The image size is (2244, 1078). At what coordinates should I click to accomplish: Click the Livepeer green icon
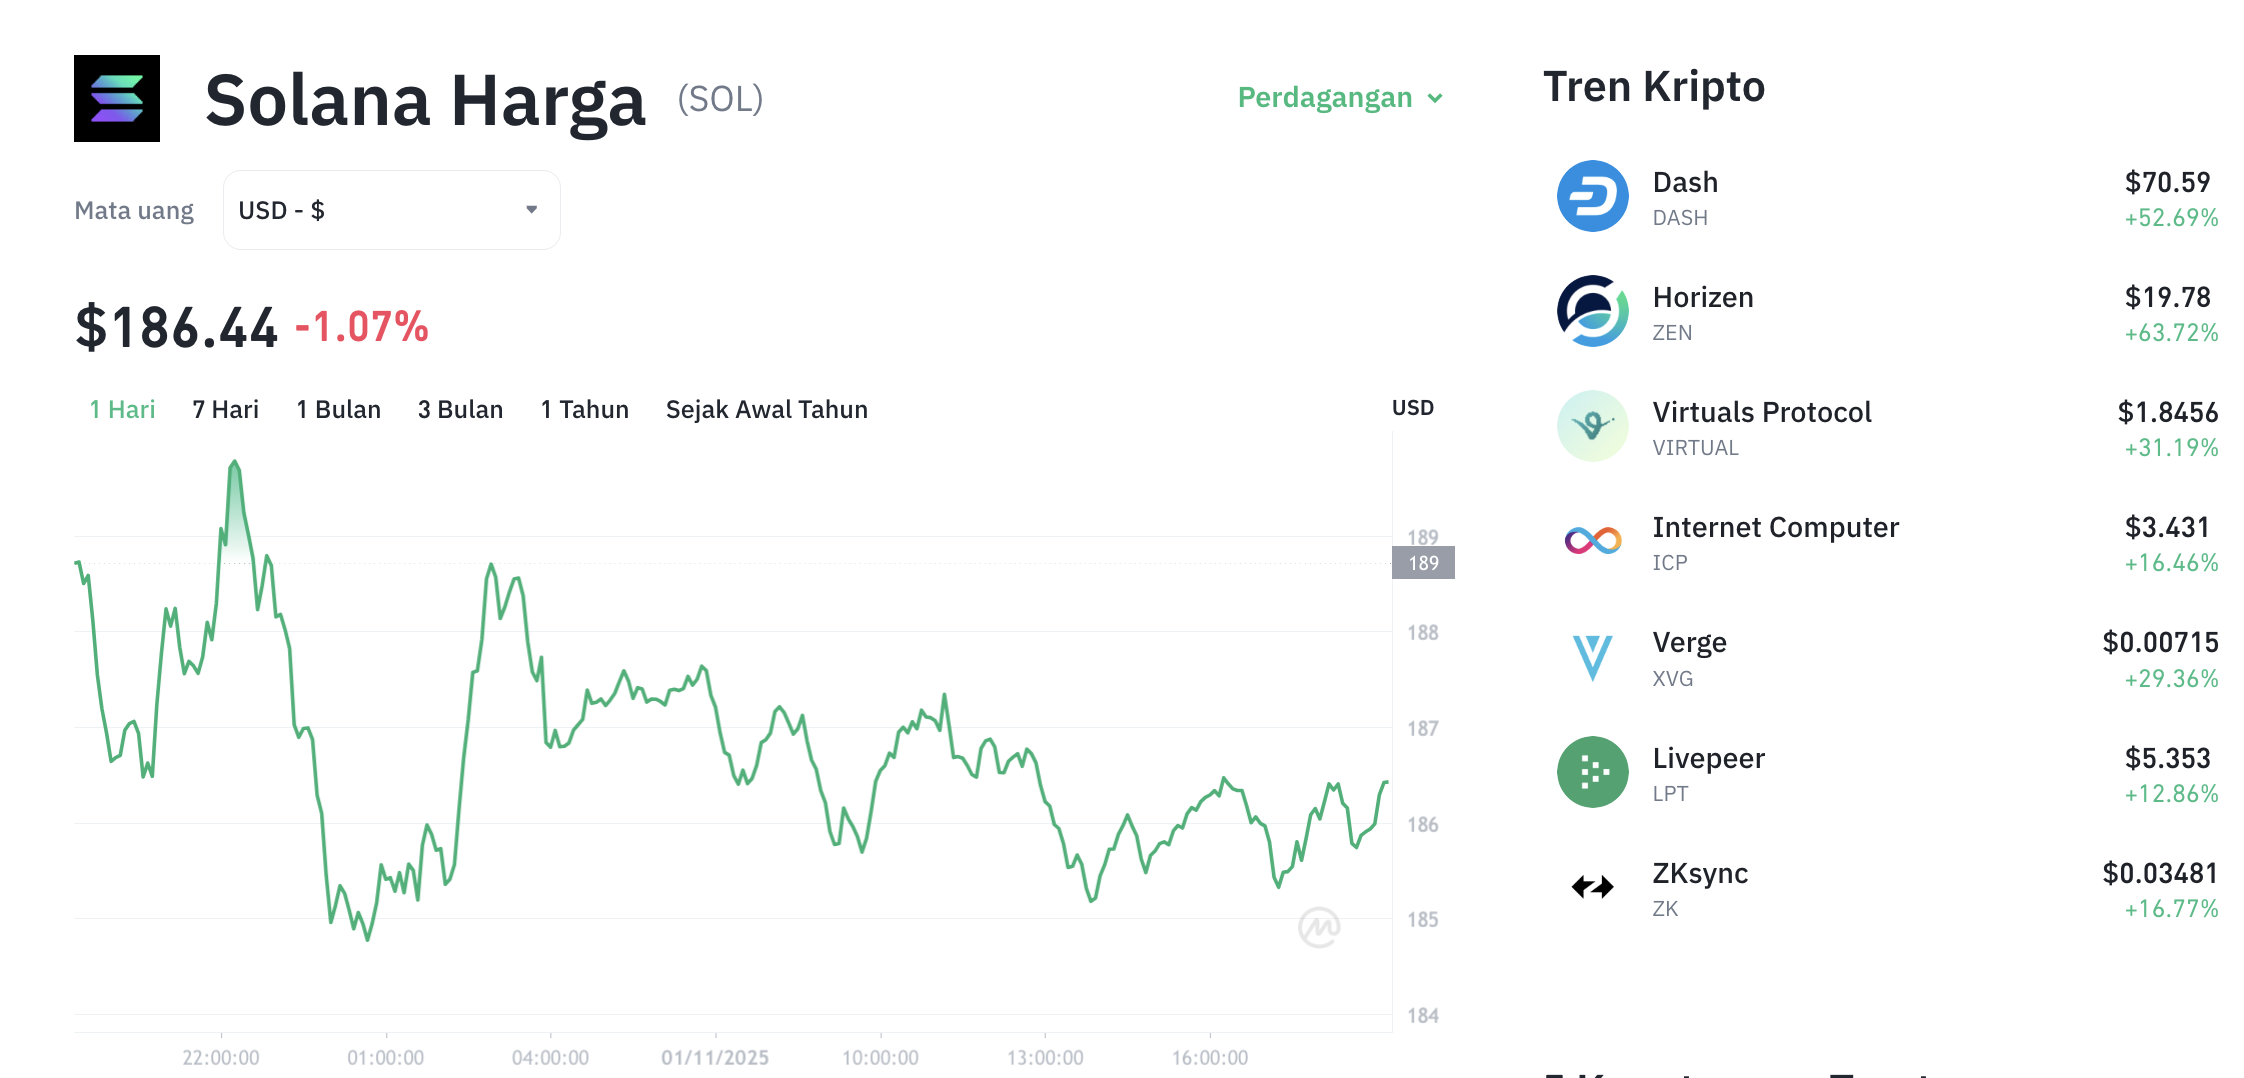(1592, 772)
